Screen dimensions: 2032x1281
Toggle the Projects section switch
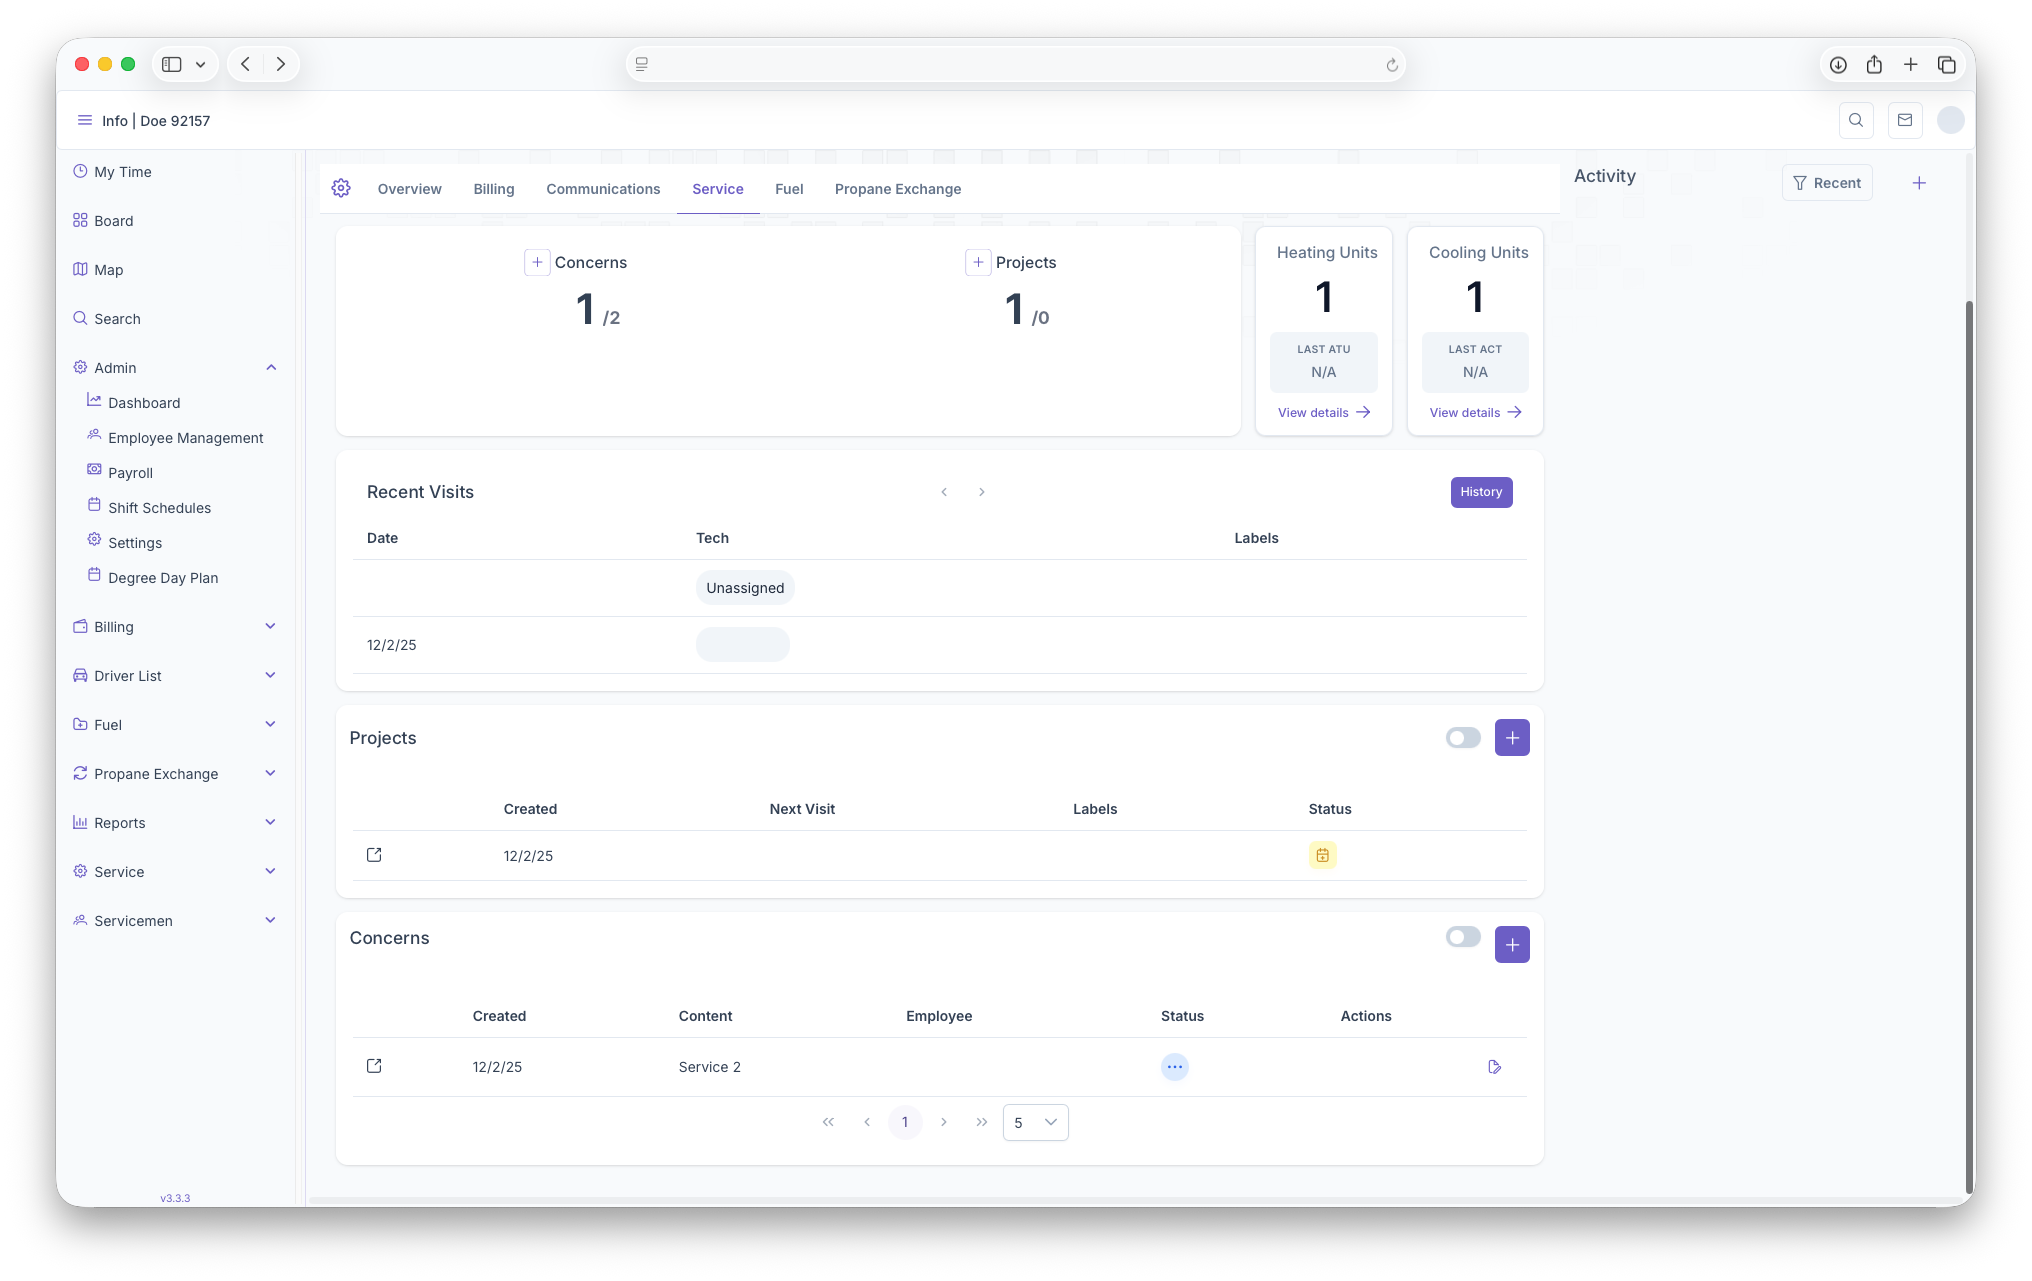pyautogui.click(x=1462, y=738)
